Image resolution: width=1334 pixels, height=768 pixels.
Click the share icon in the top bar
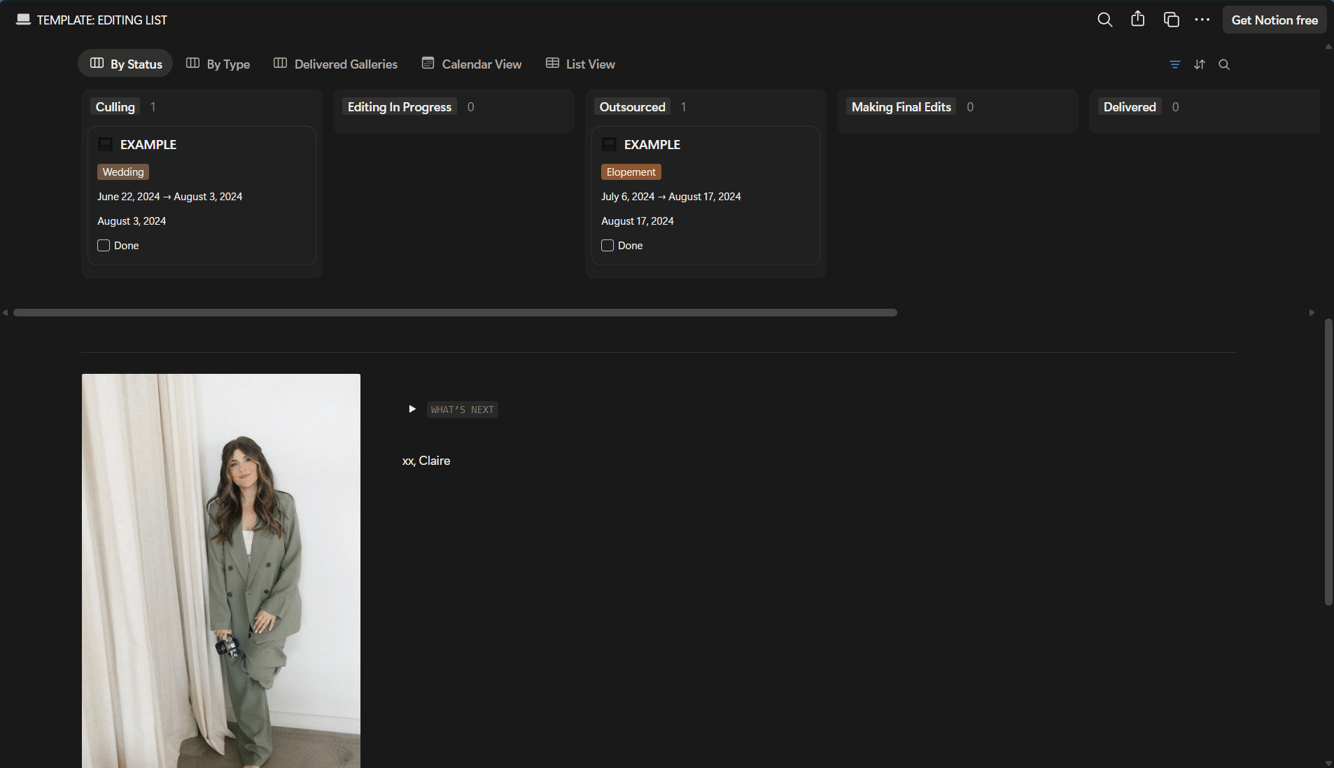pyautogui.click(x=1138, y=19)
